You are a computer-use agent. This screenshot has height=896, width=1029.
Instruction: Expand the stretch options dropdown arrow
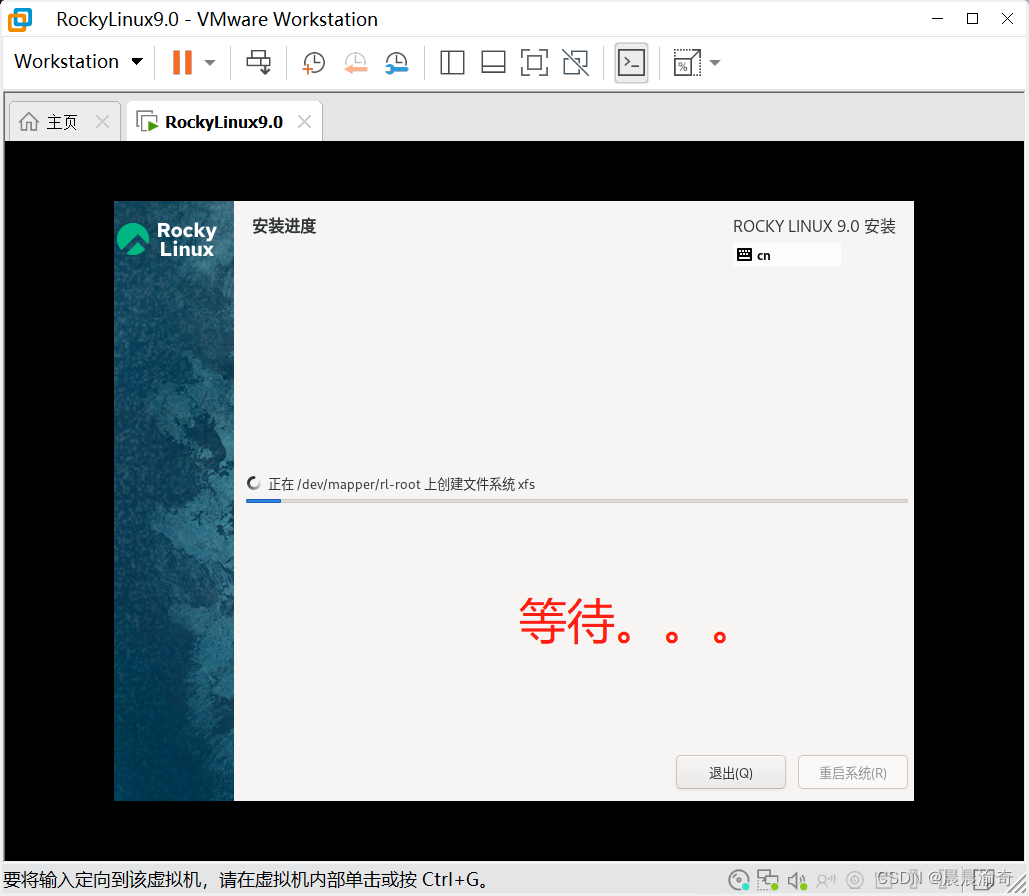click(x=715, y=63)
